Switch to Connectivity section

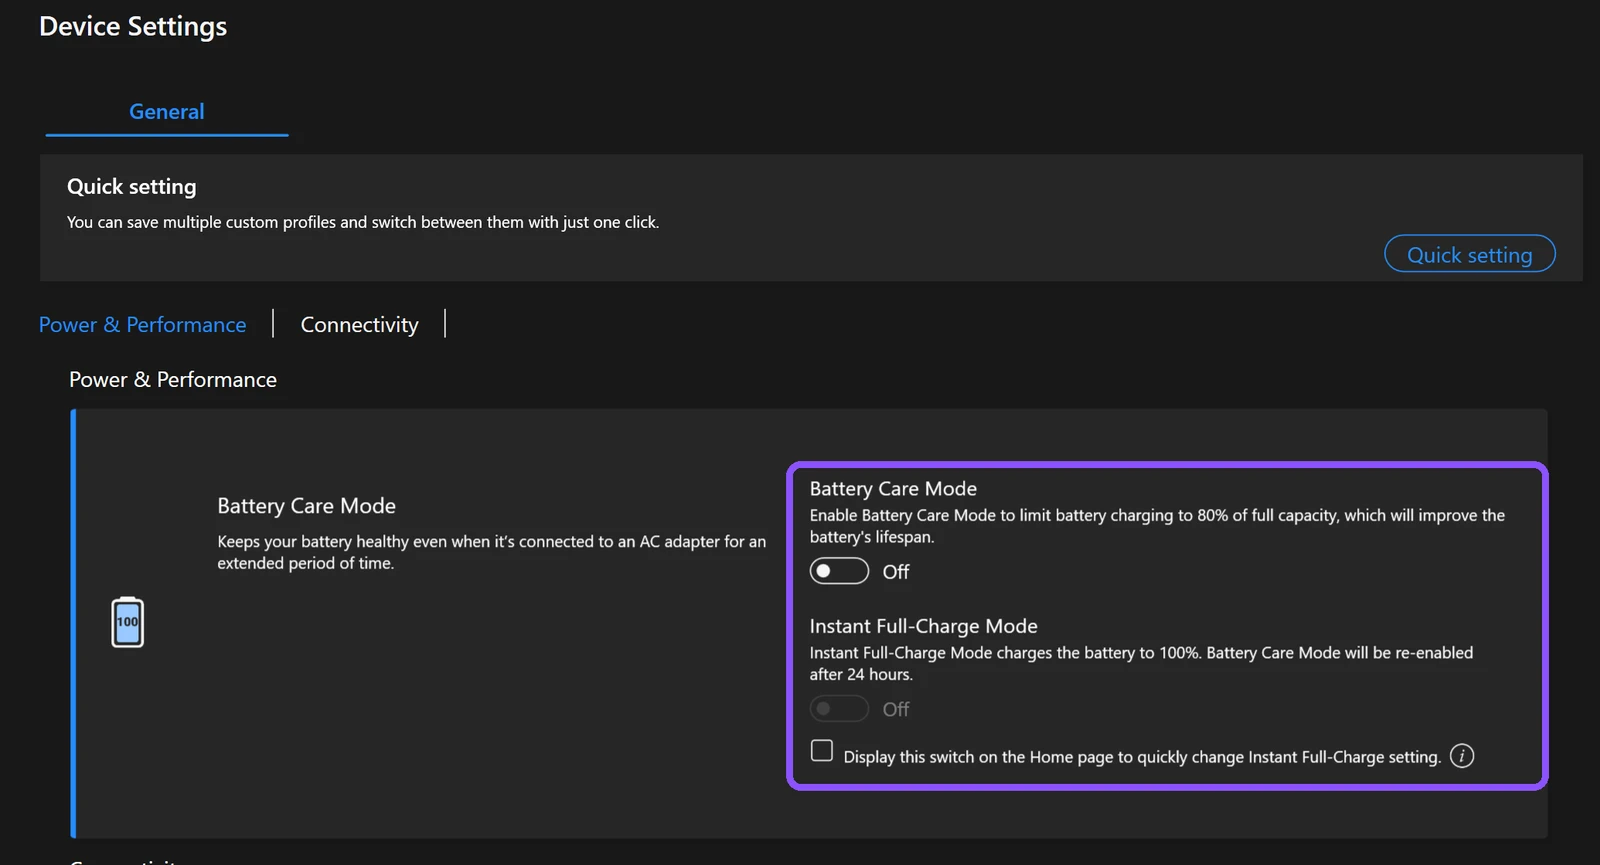(359, 324)
